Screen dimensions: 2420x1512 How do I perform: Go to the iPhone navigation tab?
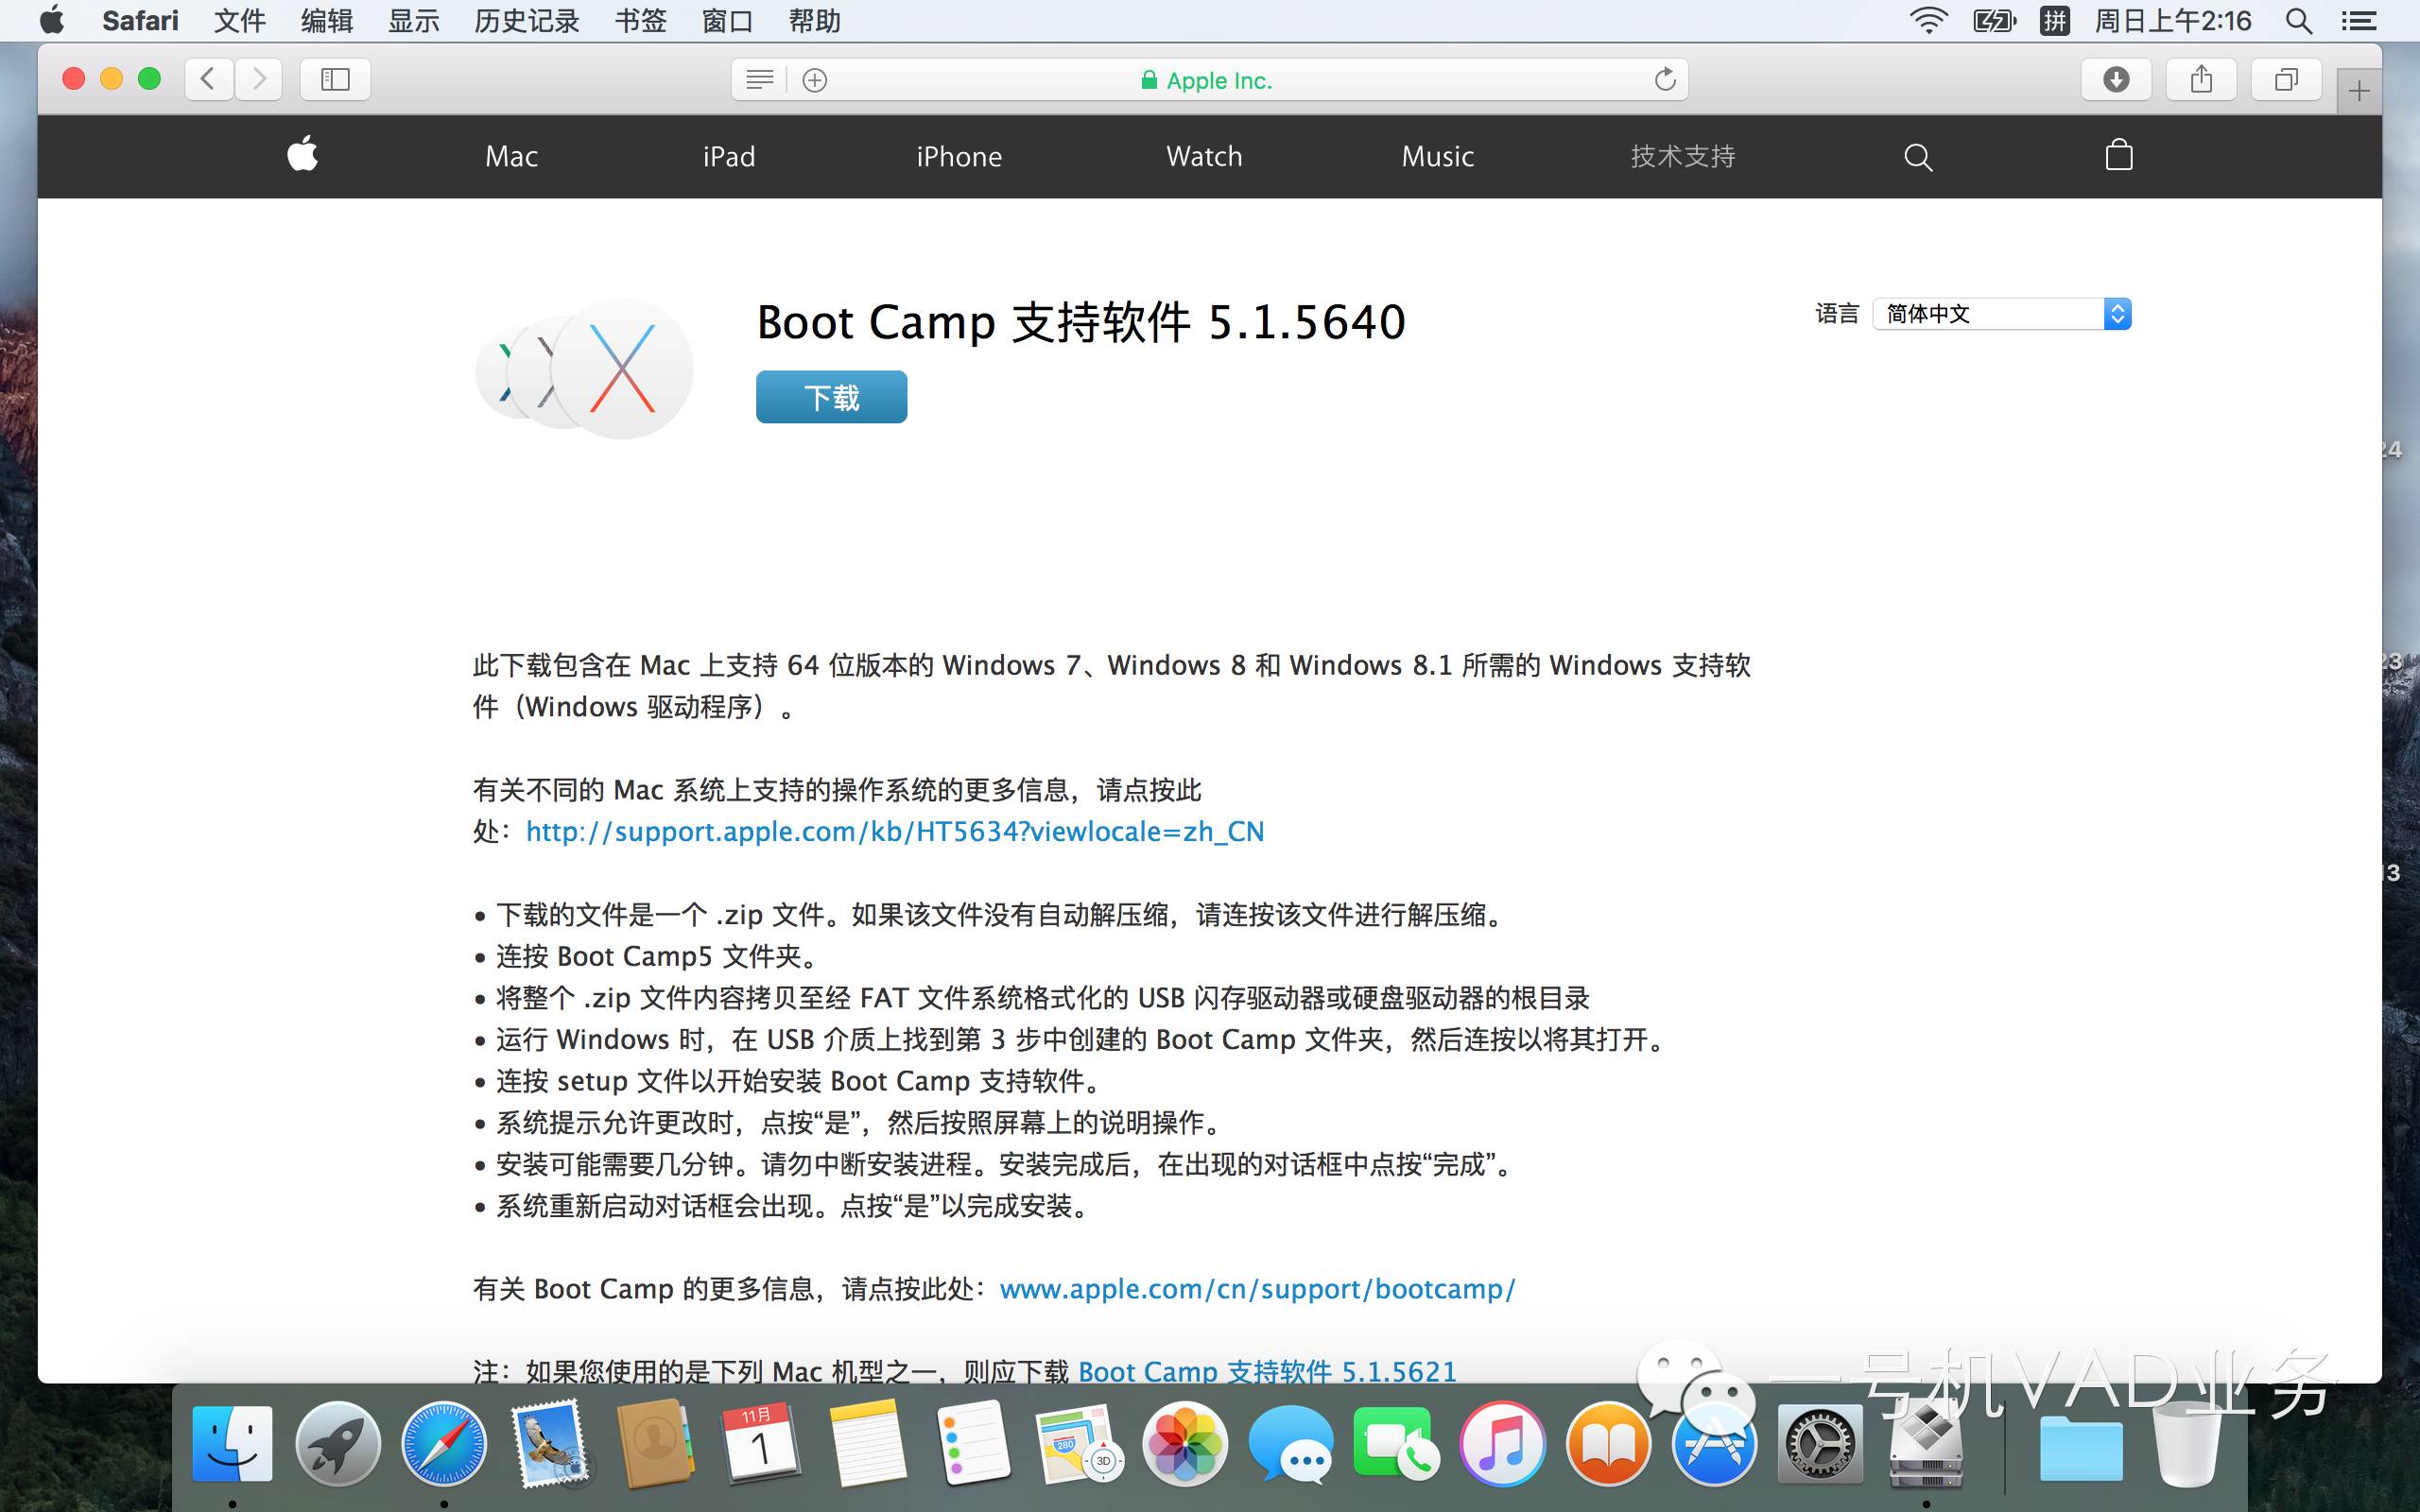958,156
